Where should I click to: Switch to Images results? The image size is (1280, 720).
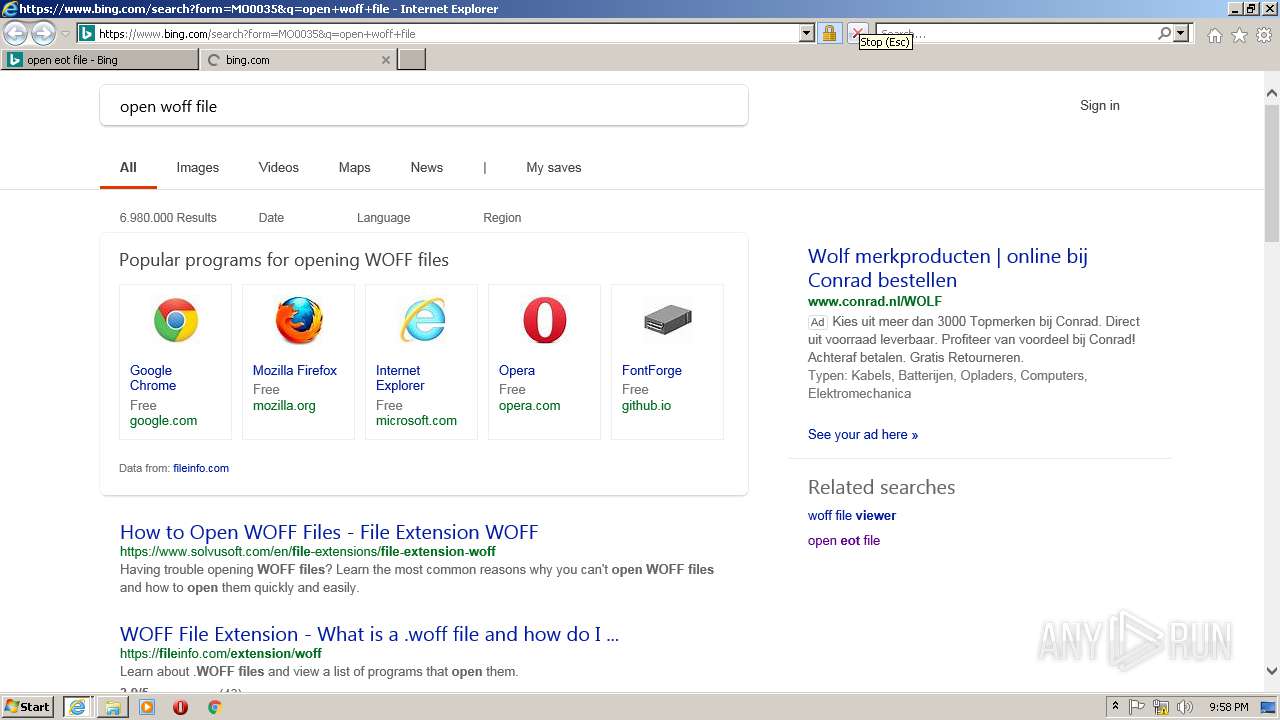click(x=197, y=167)
